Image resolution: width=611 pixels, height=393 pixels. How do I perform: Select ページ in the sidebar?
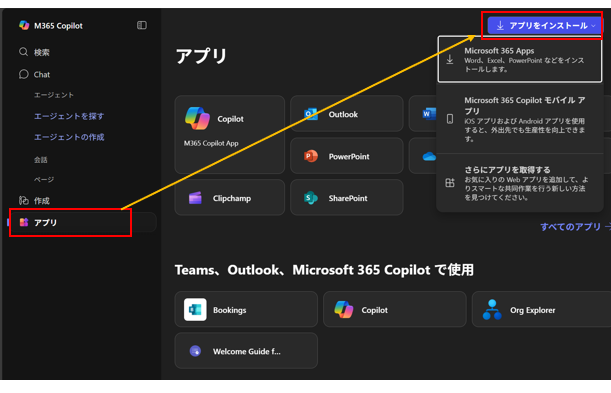[x=44, y=180]
